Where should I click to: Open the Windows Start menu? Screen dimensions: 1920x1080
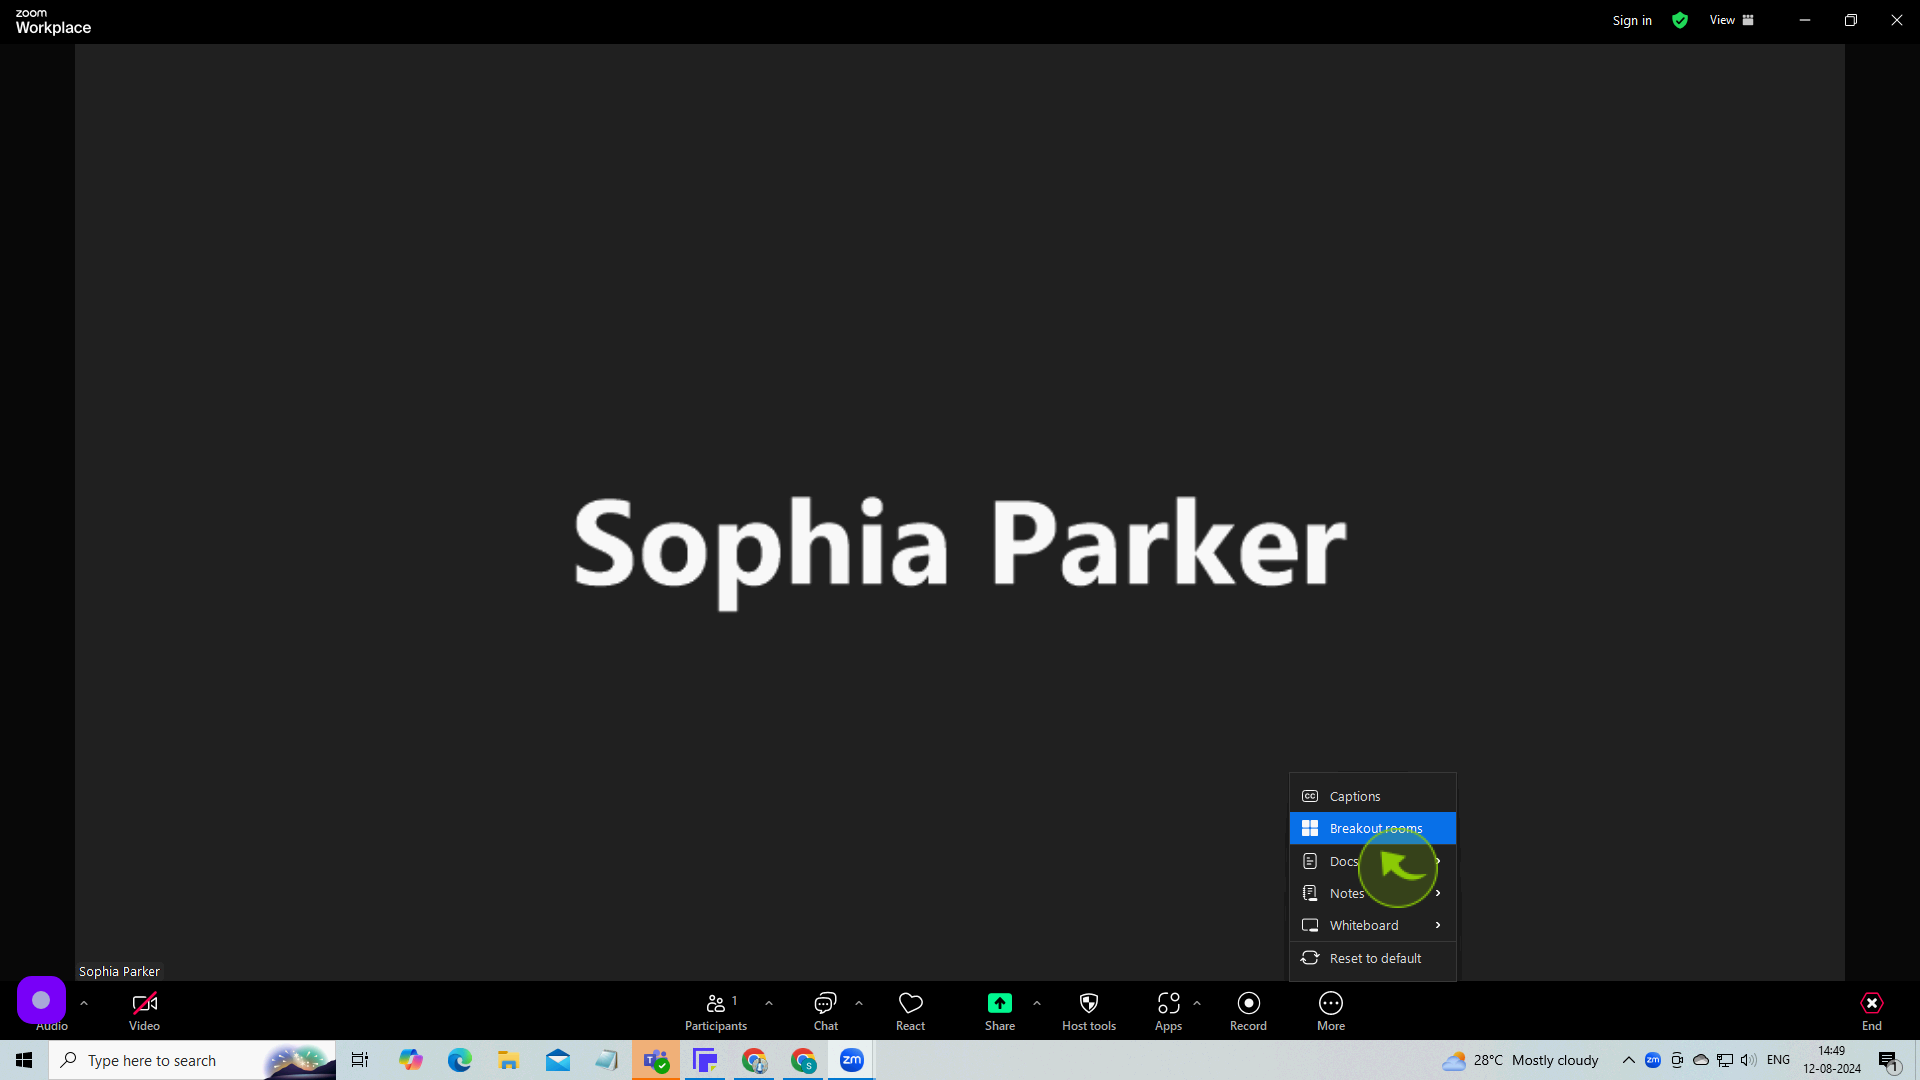coord(24,1060)
